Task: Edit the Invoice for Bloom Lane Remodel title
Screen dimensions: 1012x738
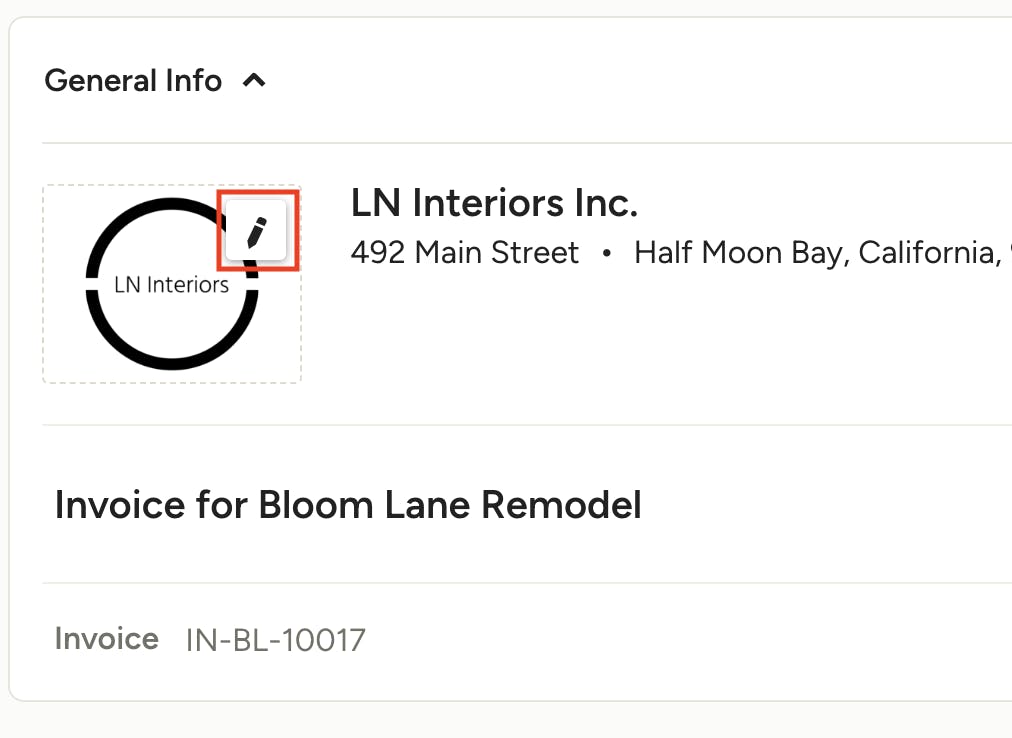Action: tap(348, 505)
